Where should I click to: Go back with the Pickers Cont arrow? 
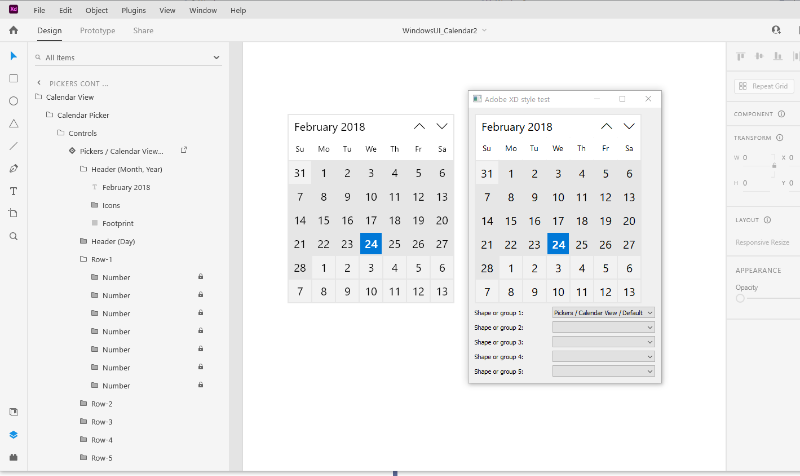[39, 83]
